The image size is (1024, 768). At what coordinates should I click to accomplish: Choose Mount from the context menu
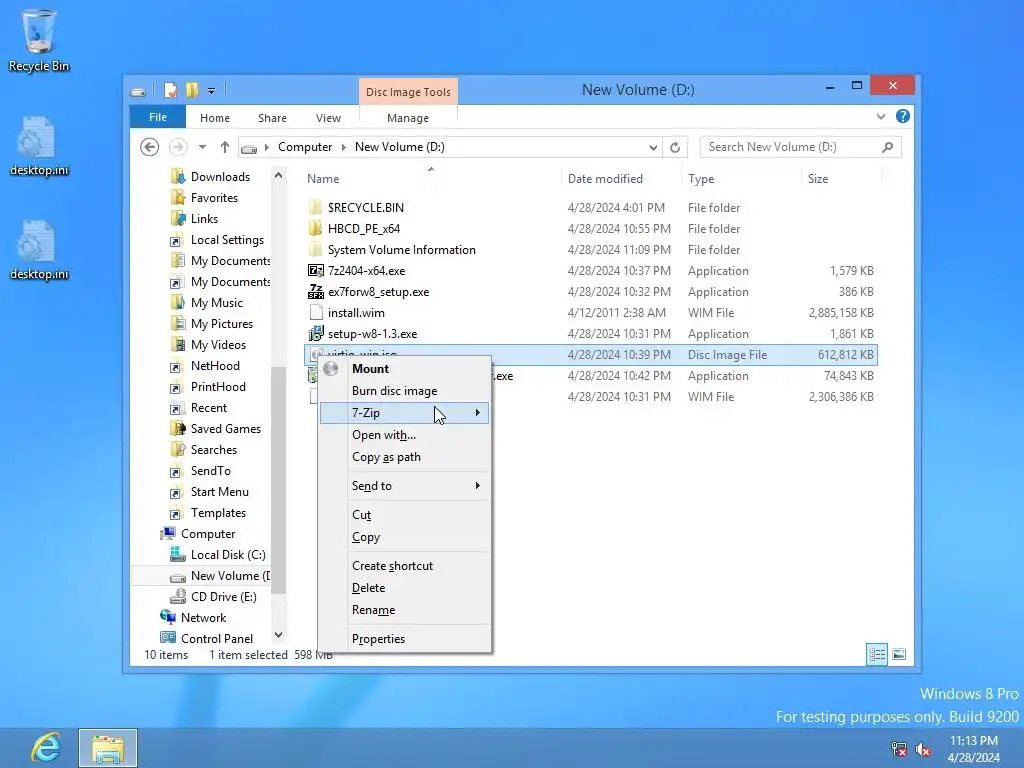[x=405, y=368]
